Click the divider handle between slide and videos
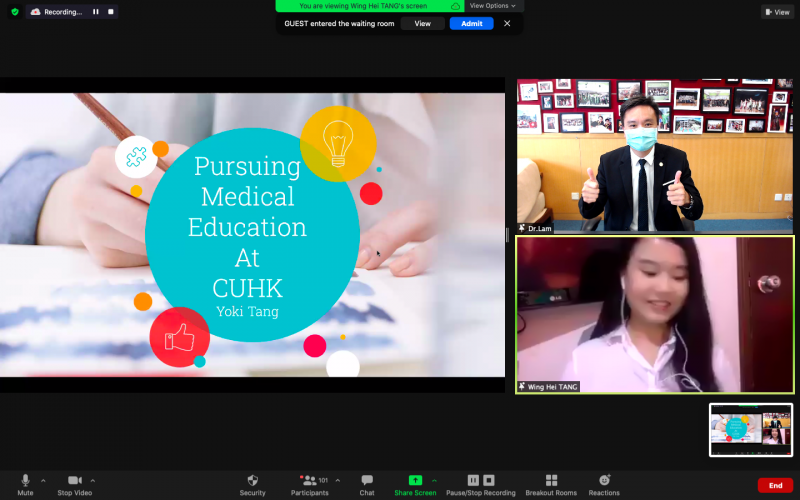 point(507,235)
